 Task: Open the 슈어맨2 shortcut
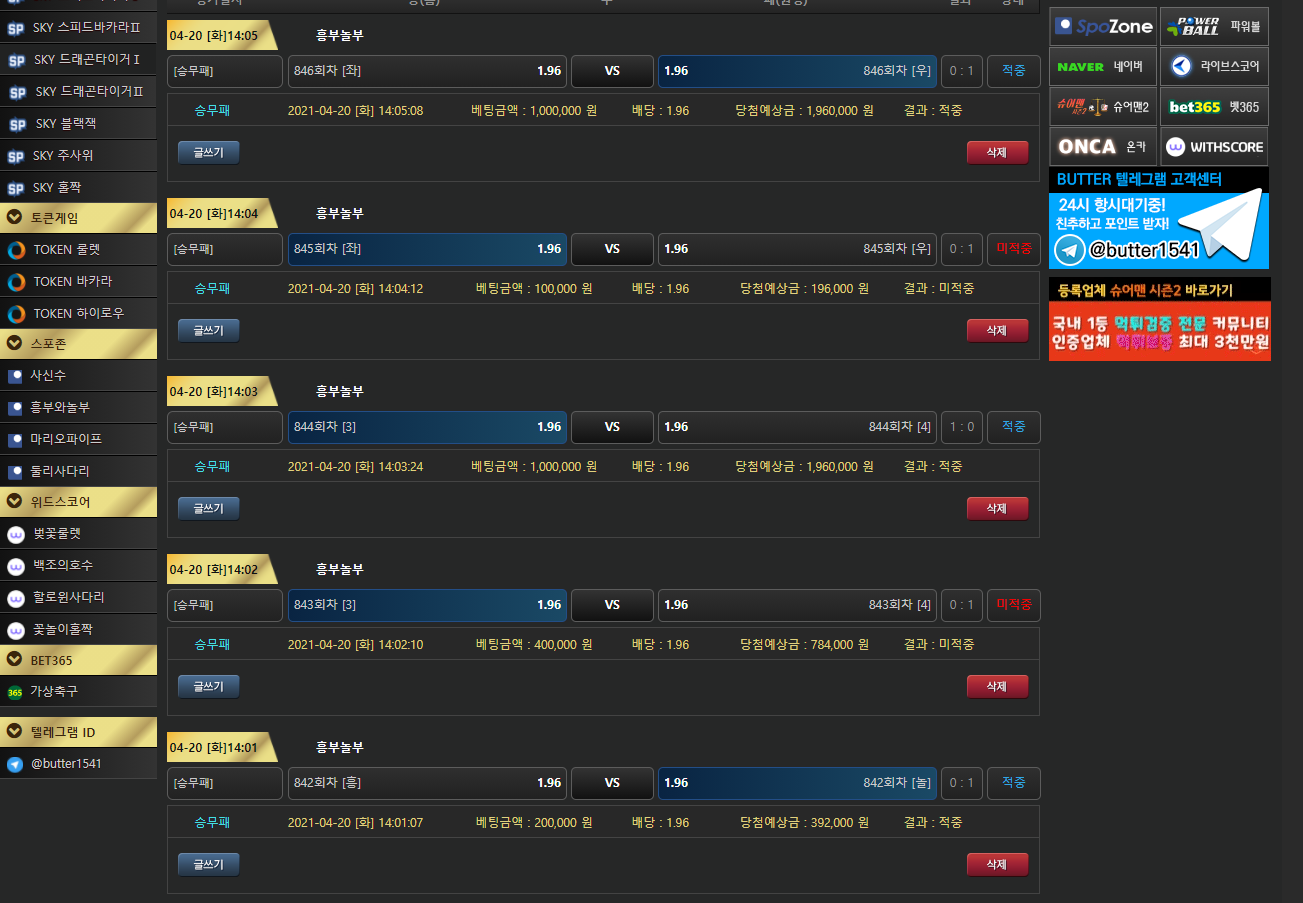pyautogui.click(x=1103, y=107)
